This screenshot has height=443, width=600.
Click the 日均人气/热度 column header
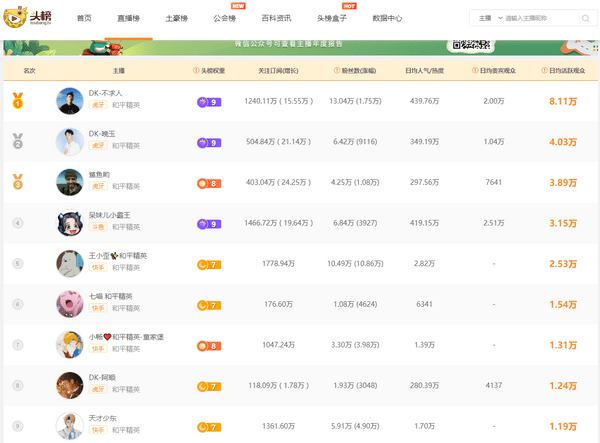pyautogui.click(x=424, y=70)
